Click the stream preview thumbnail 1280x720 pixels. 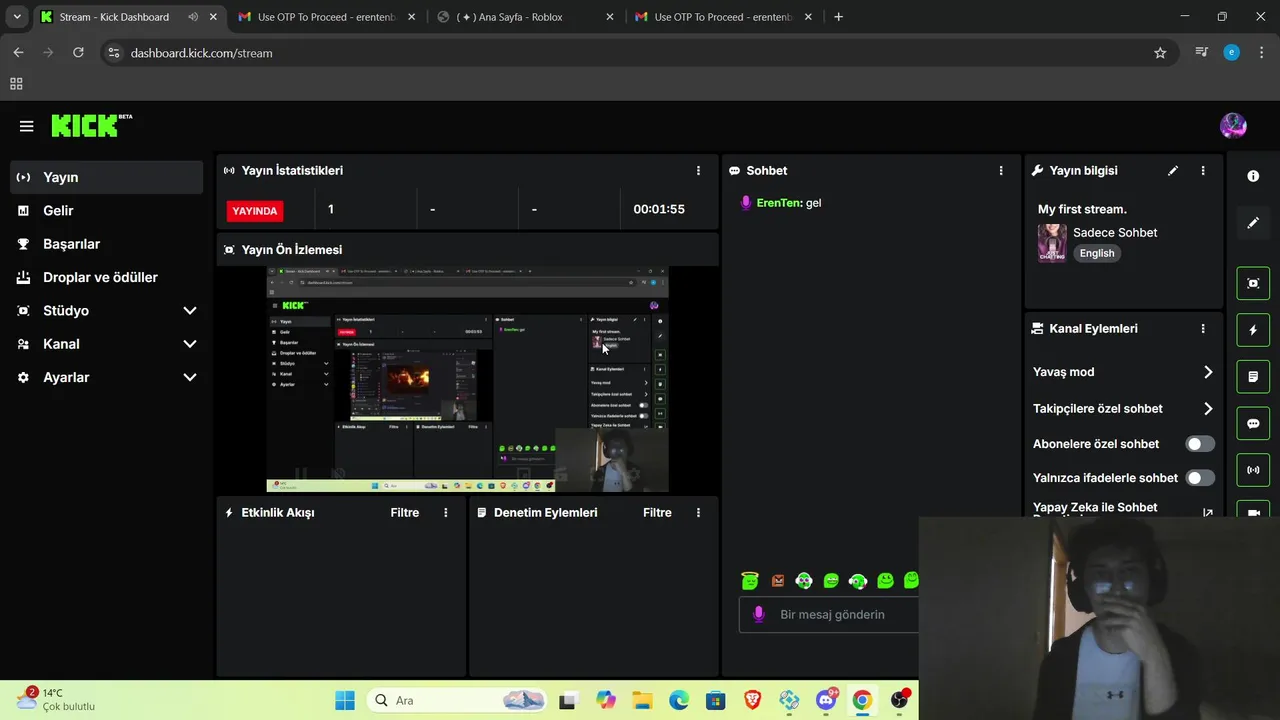(x=467, y=380)
